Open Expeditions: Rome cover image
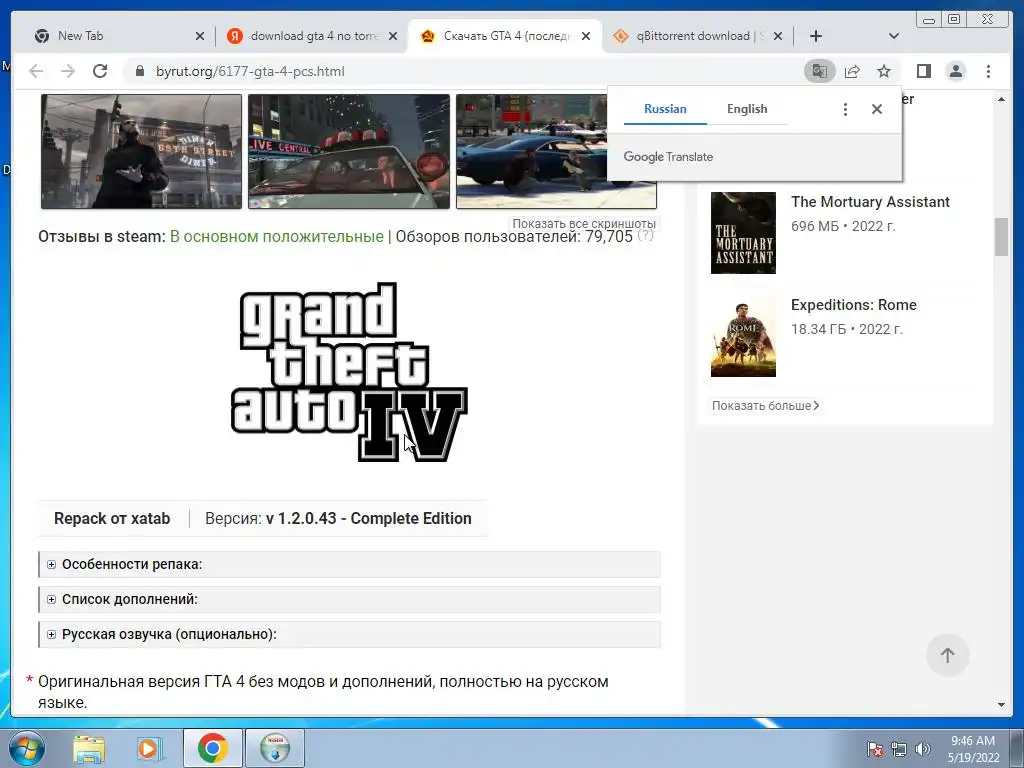Viewport: 1024px width, 768px height. click(743, 336)
